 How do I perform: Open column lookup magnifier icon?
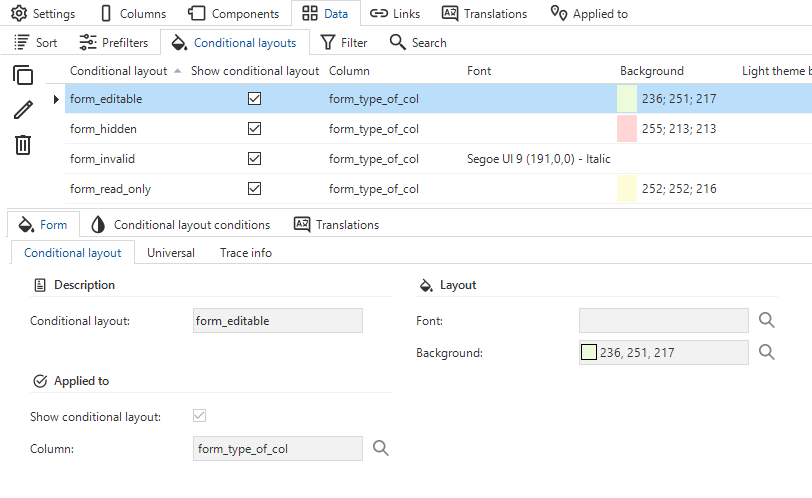pyautogui.click(x=381, y=448)
